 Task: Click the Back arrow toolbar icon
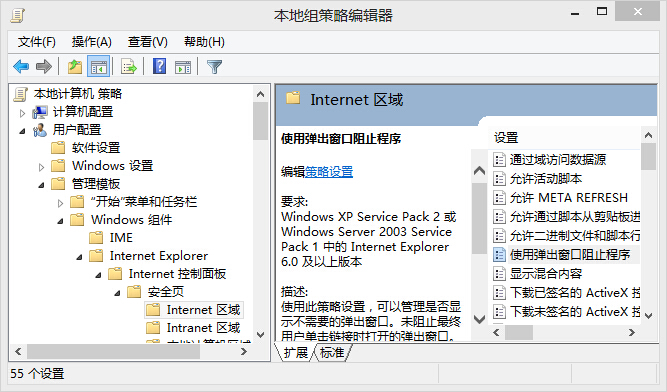click(x=21, y=67)
